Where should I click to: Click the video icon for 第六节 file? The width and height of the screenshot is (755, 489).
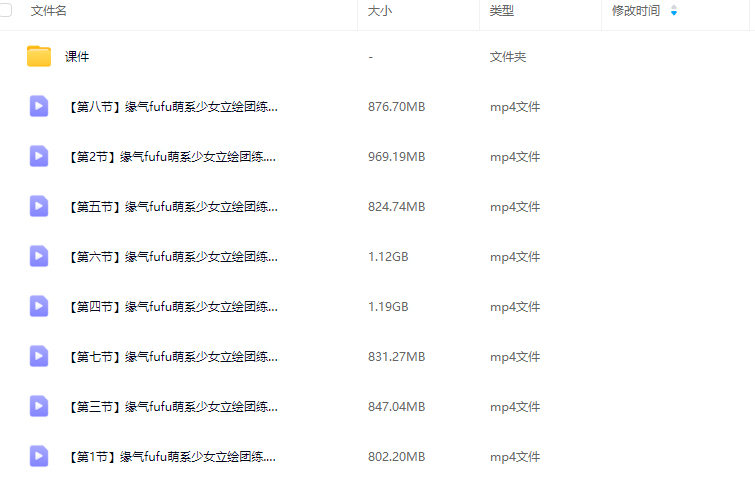(x=39, y=256)
